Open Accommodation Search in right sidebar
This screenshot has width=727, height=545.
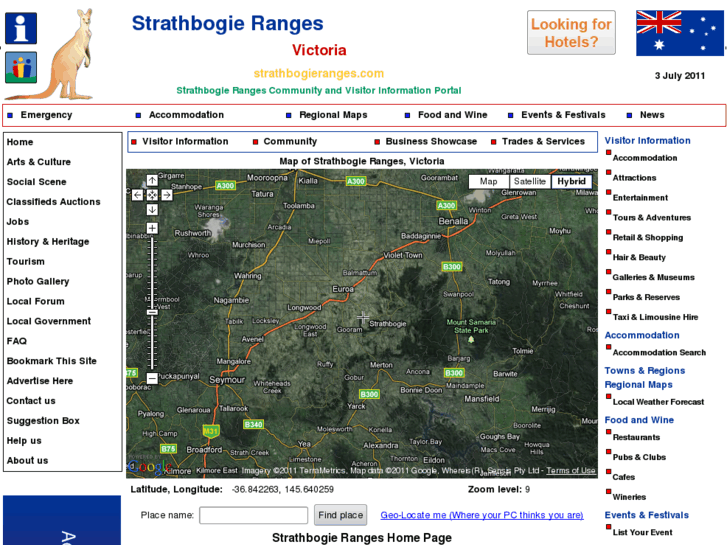[659, 353]
